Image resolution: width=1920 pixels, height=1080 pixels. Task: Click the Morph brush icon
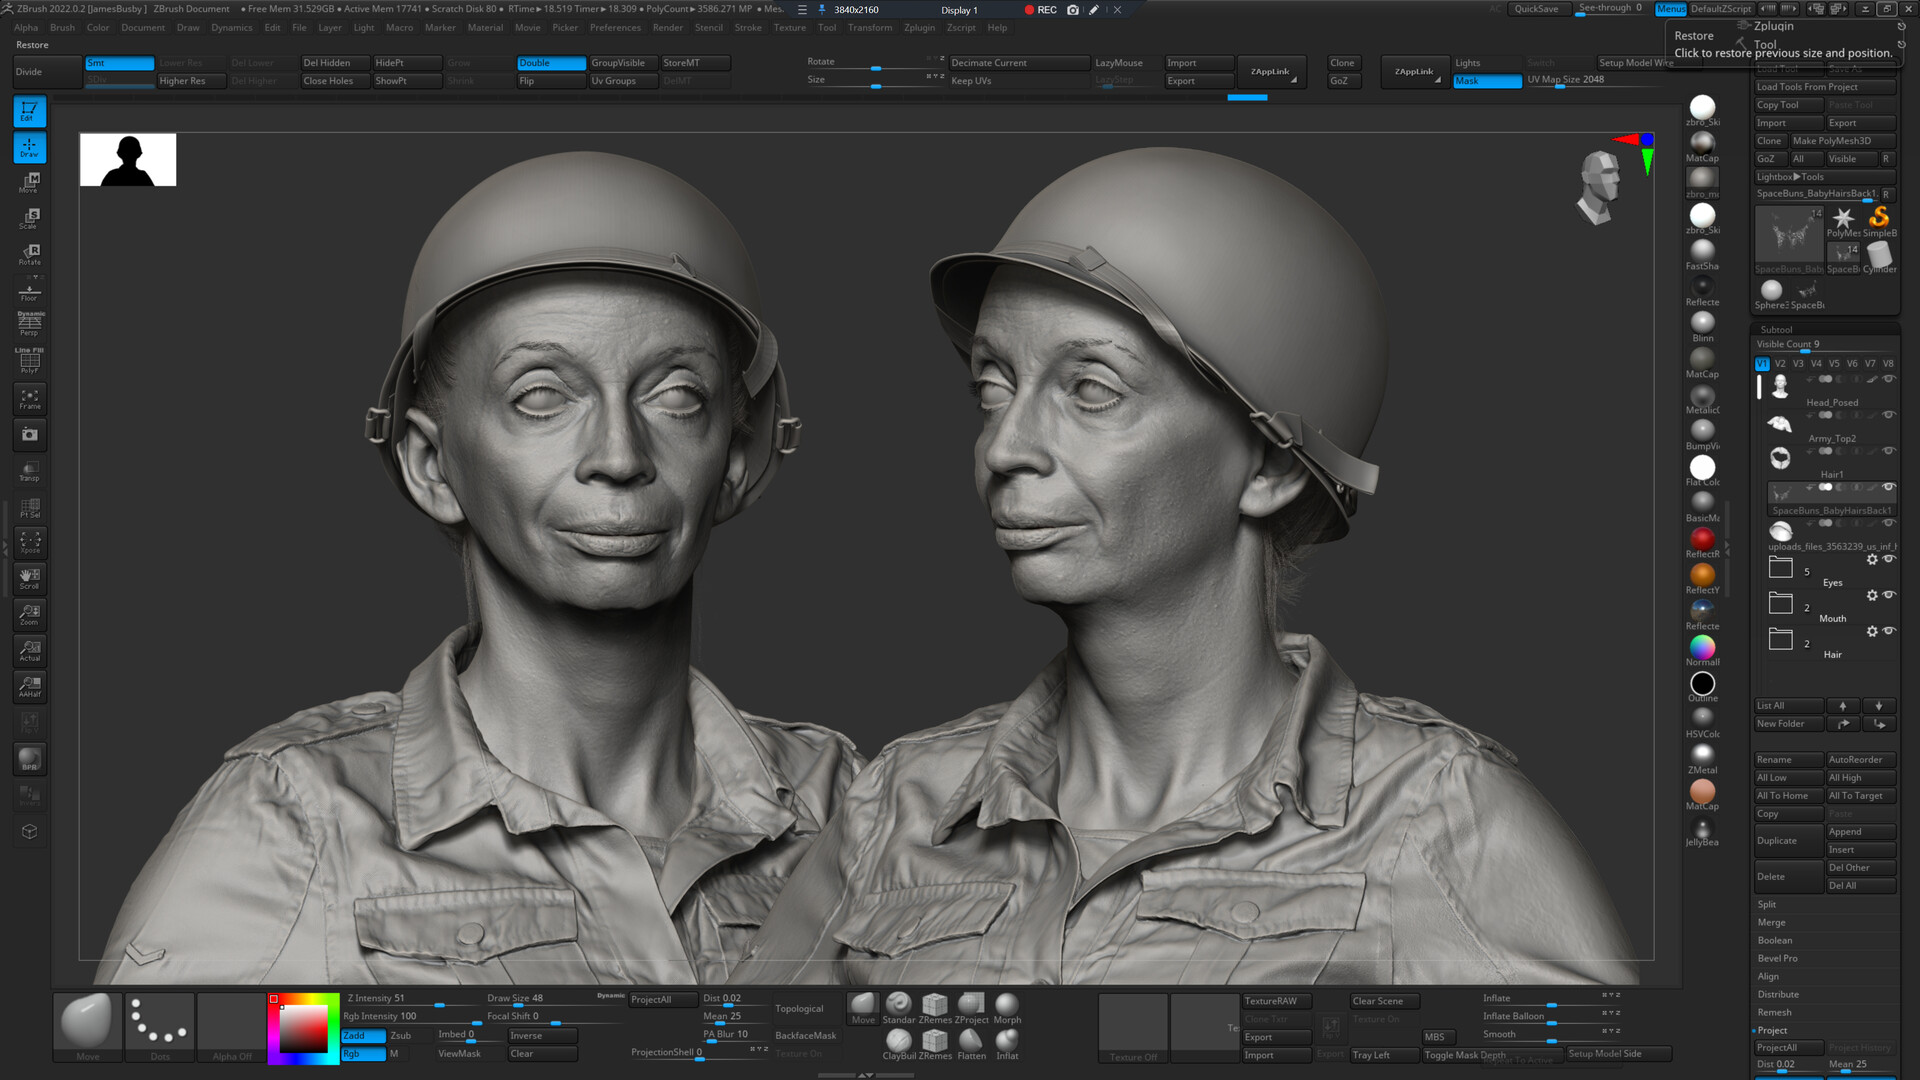coord(1007,1005)
